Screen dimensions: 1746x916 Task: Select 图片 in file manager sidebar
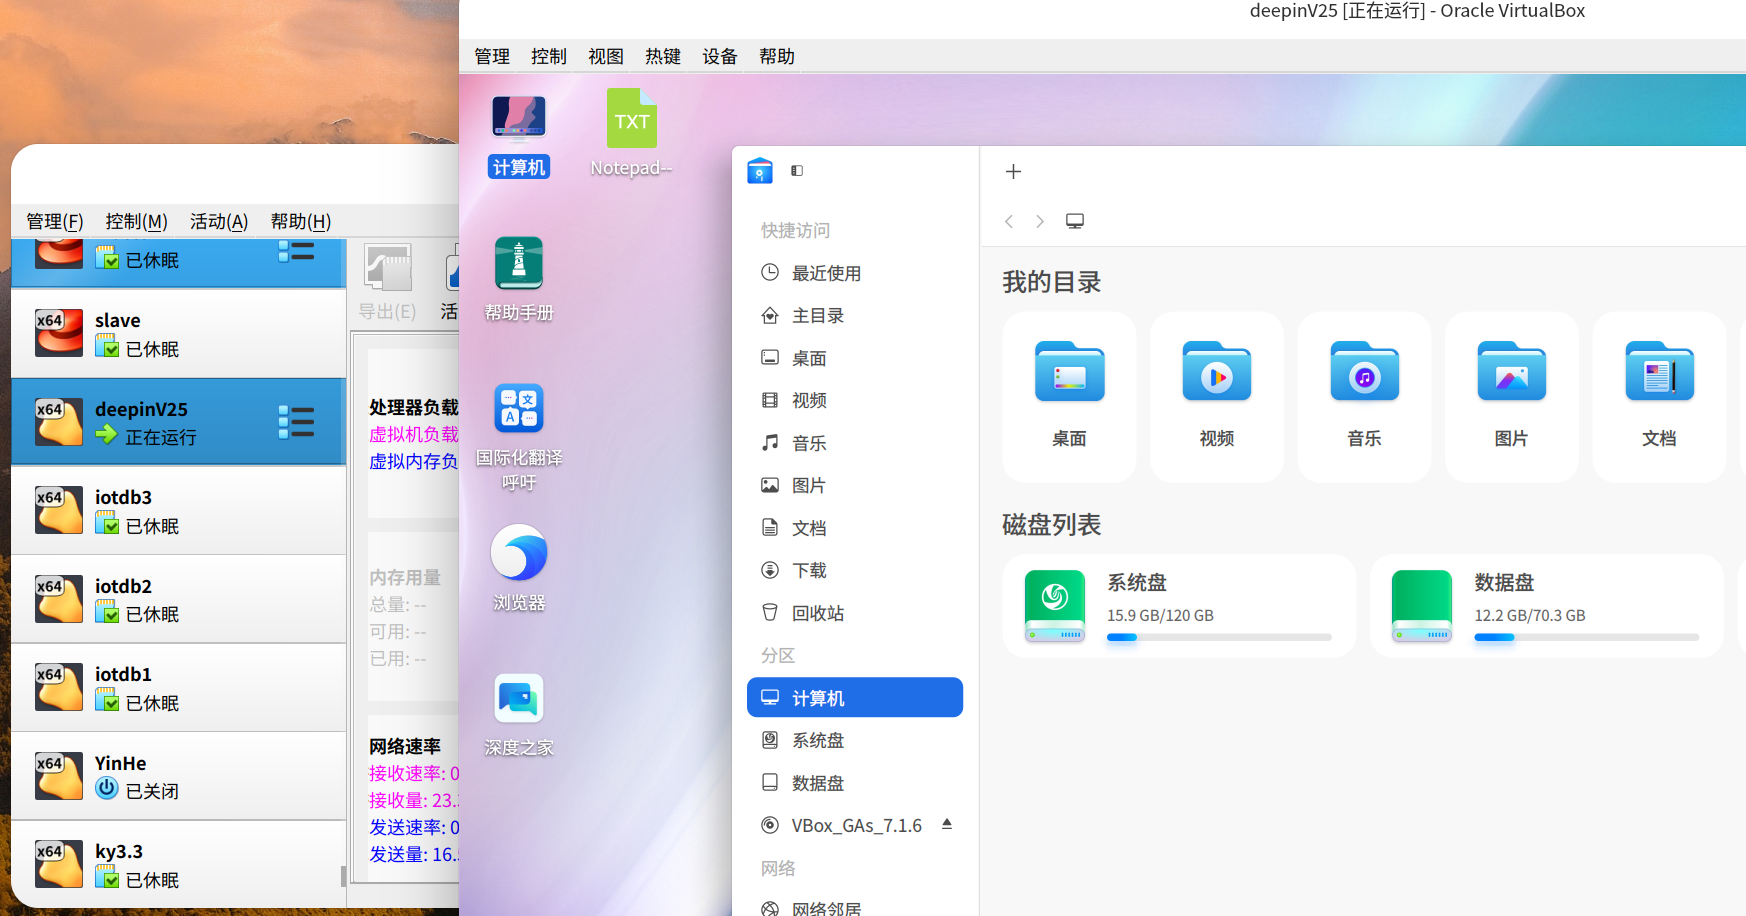coord(855,485)
